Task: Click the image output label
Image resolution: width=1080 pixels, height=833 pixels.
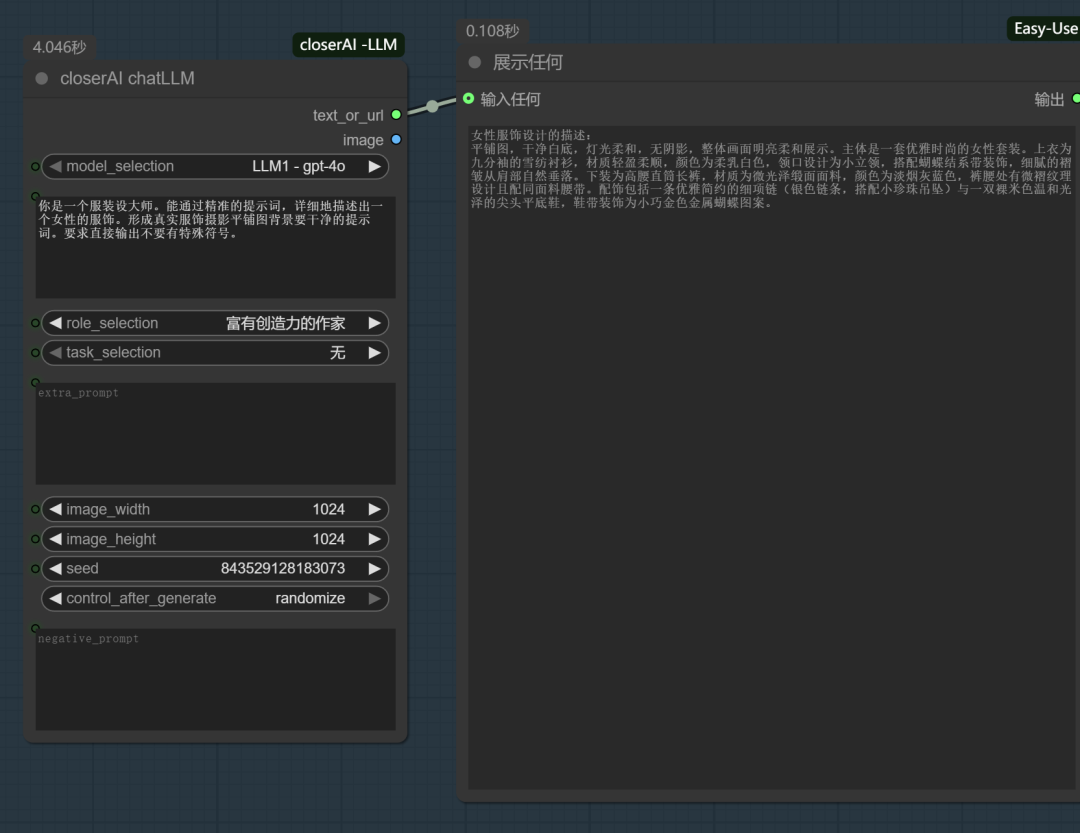Action: (x=363, y=140)
